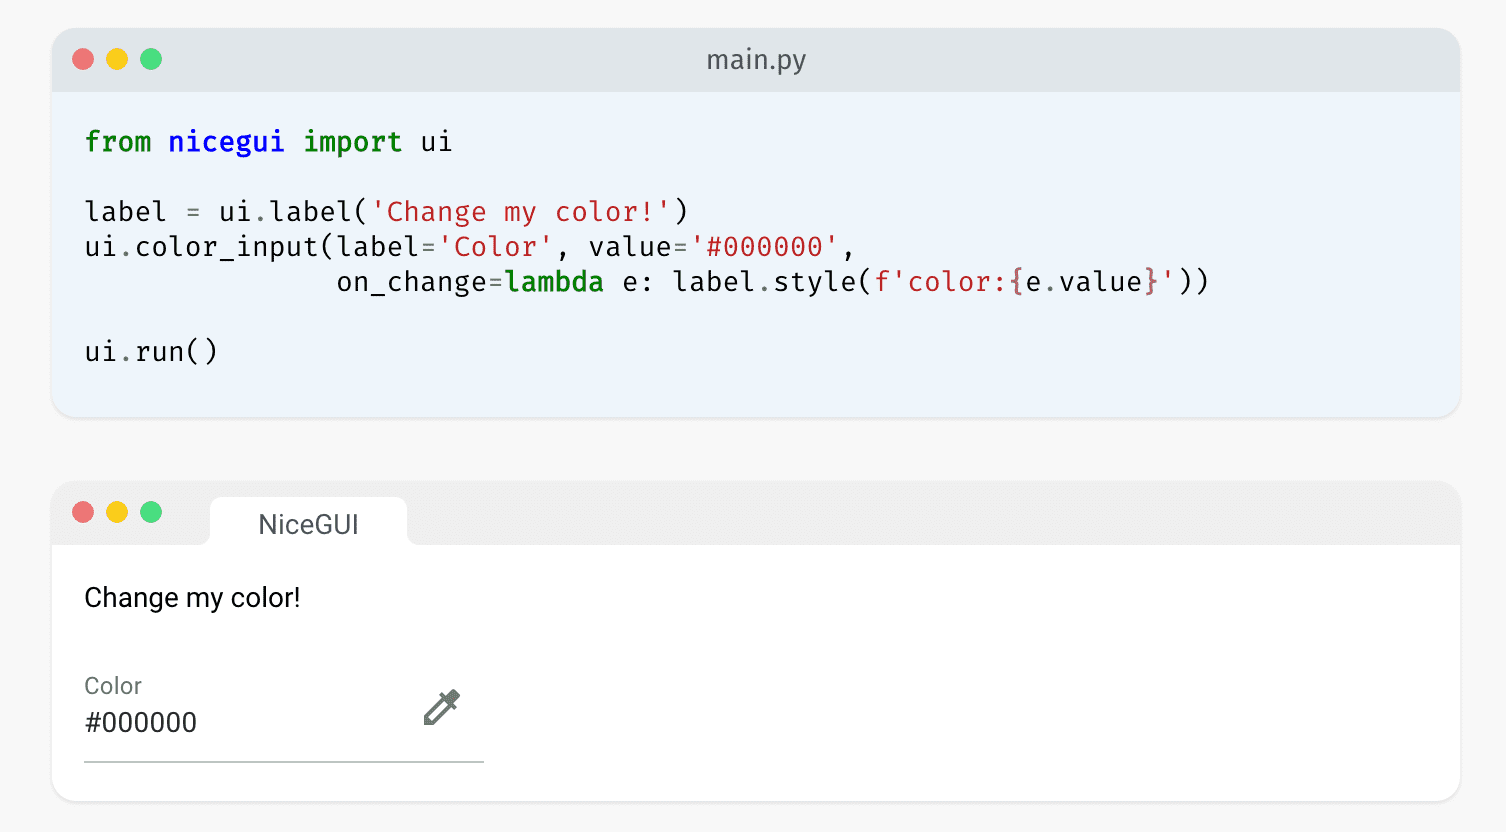This screenshot has height=832, width=1506.
Task: Click the 'Change my color!' string in the code
Action: tap(521, 212)
